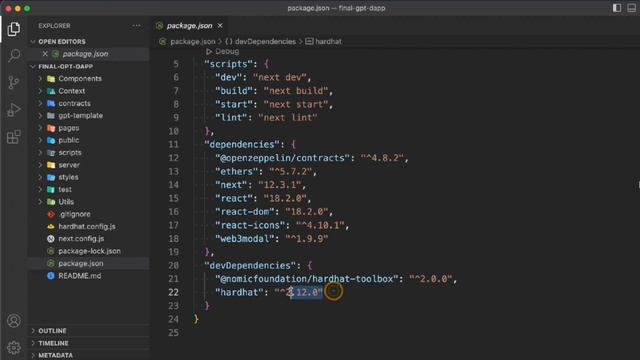640x360 pixels.
Task: Open the Accounts menu icon
Action: tap(13, 320)
